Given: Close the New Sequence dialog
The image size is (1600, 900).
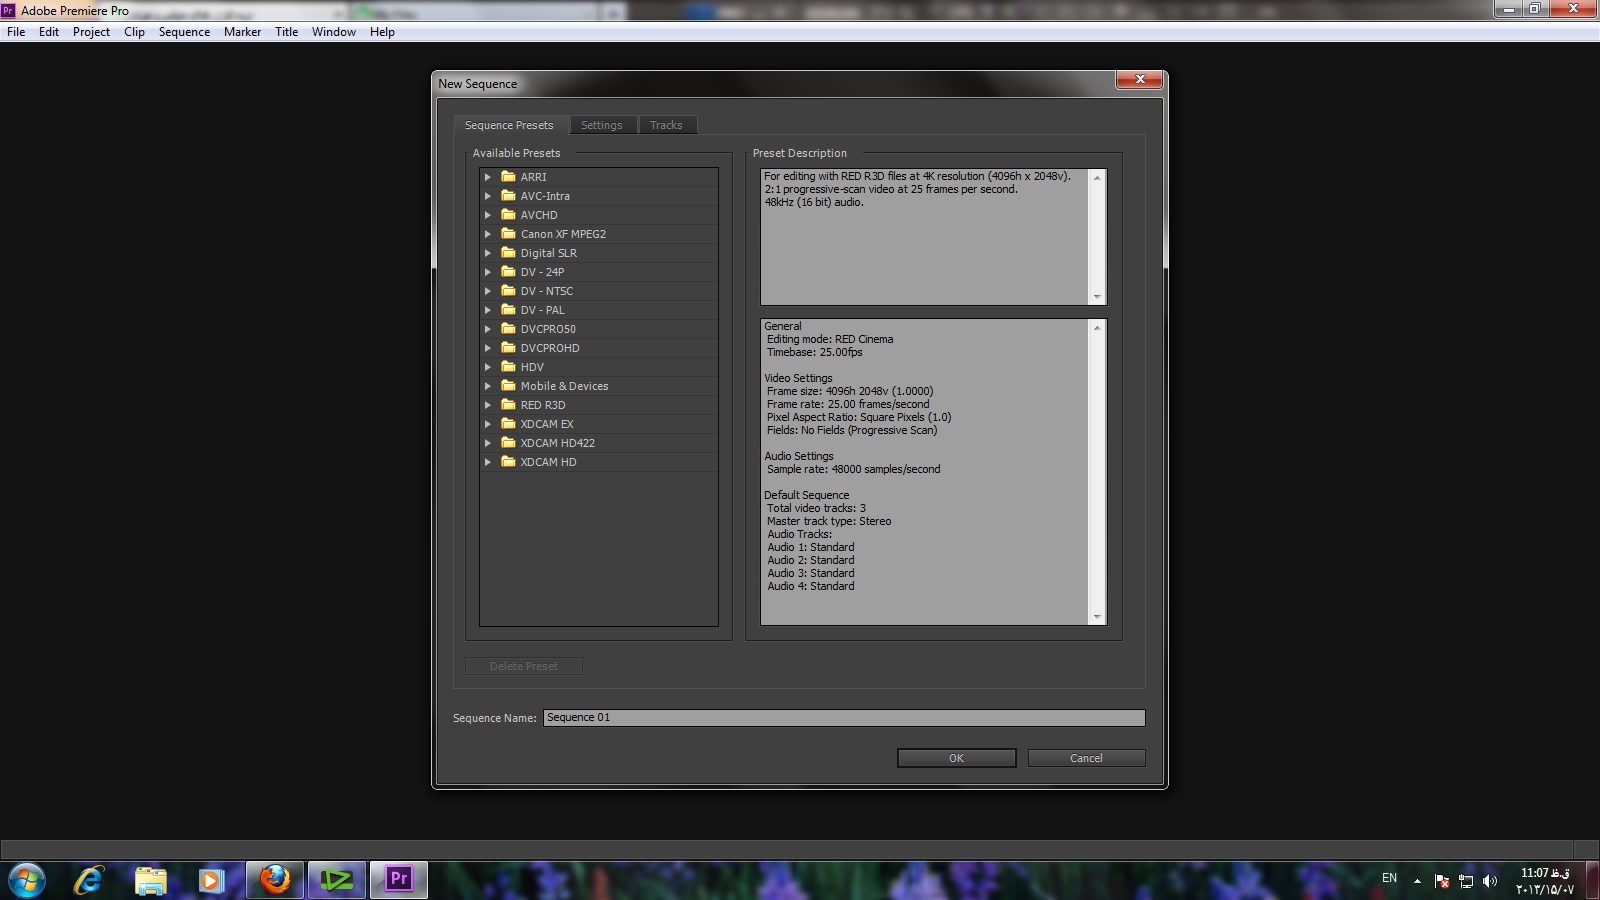Looking at the screenshot, I should [x=1139, y=80].
